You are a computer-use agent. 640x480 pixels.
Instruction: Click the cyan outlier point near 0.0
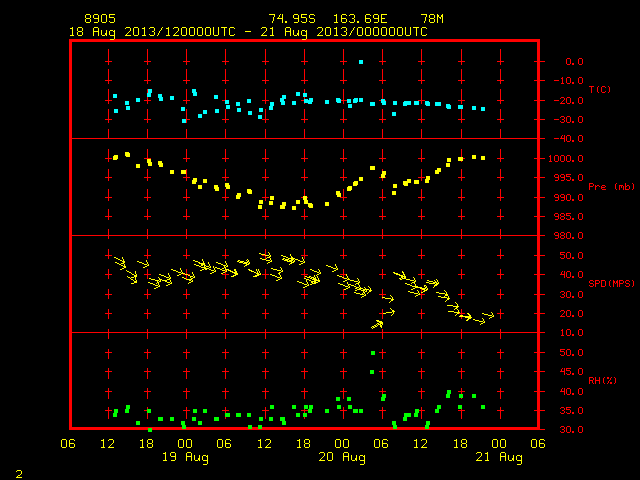[361, 62]
